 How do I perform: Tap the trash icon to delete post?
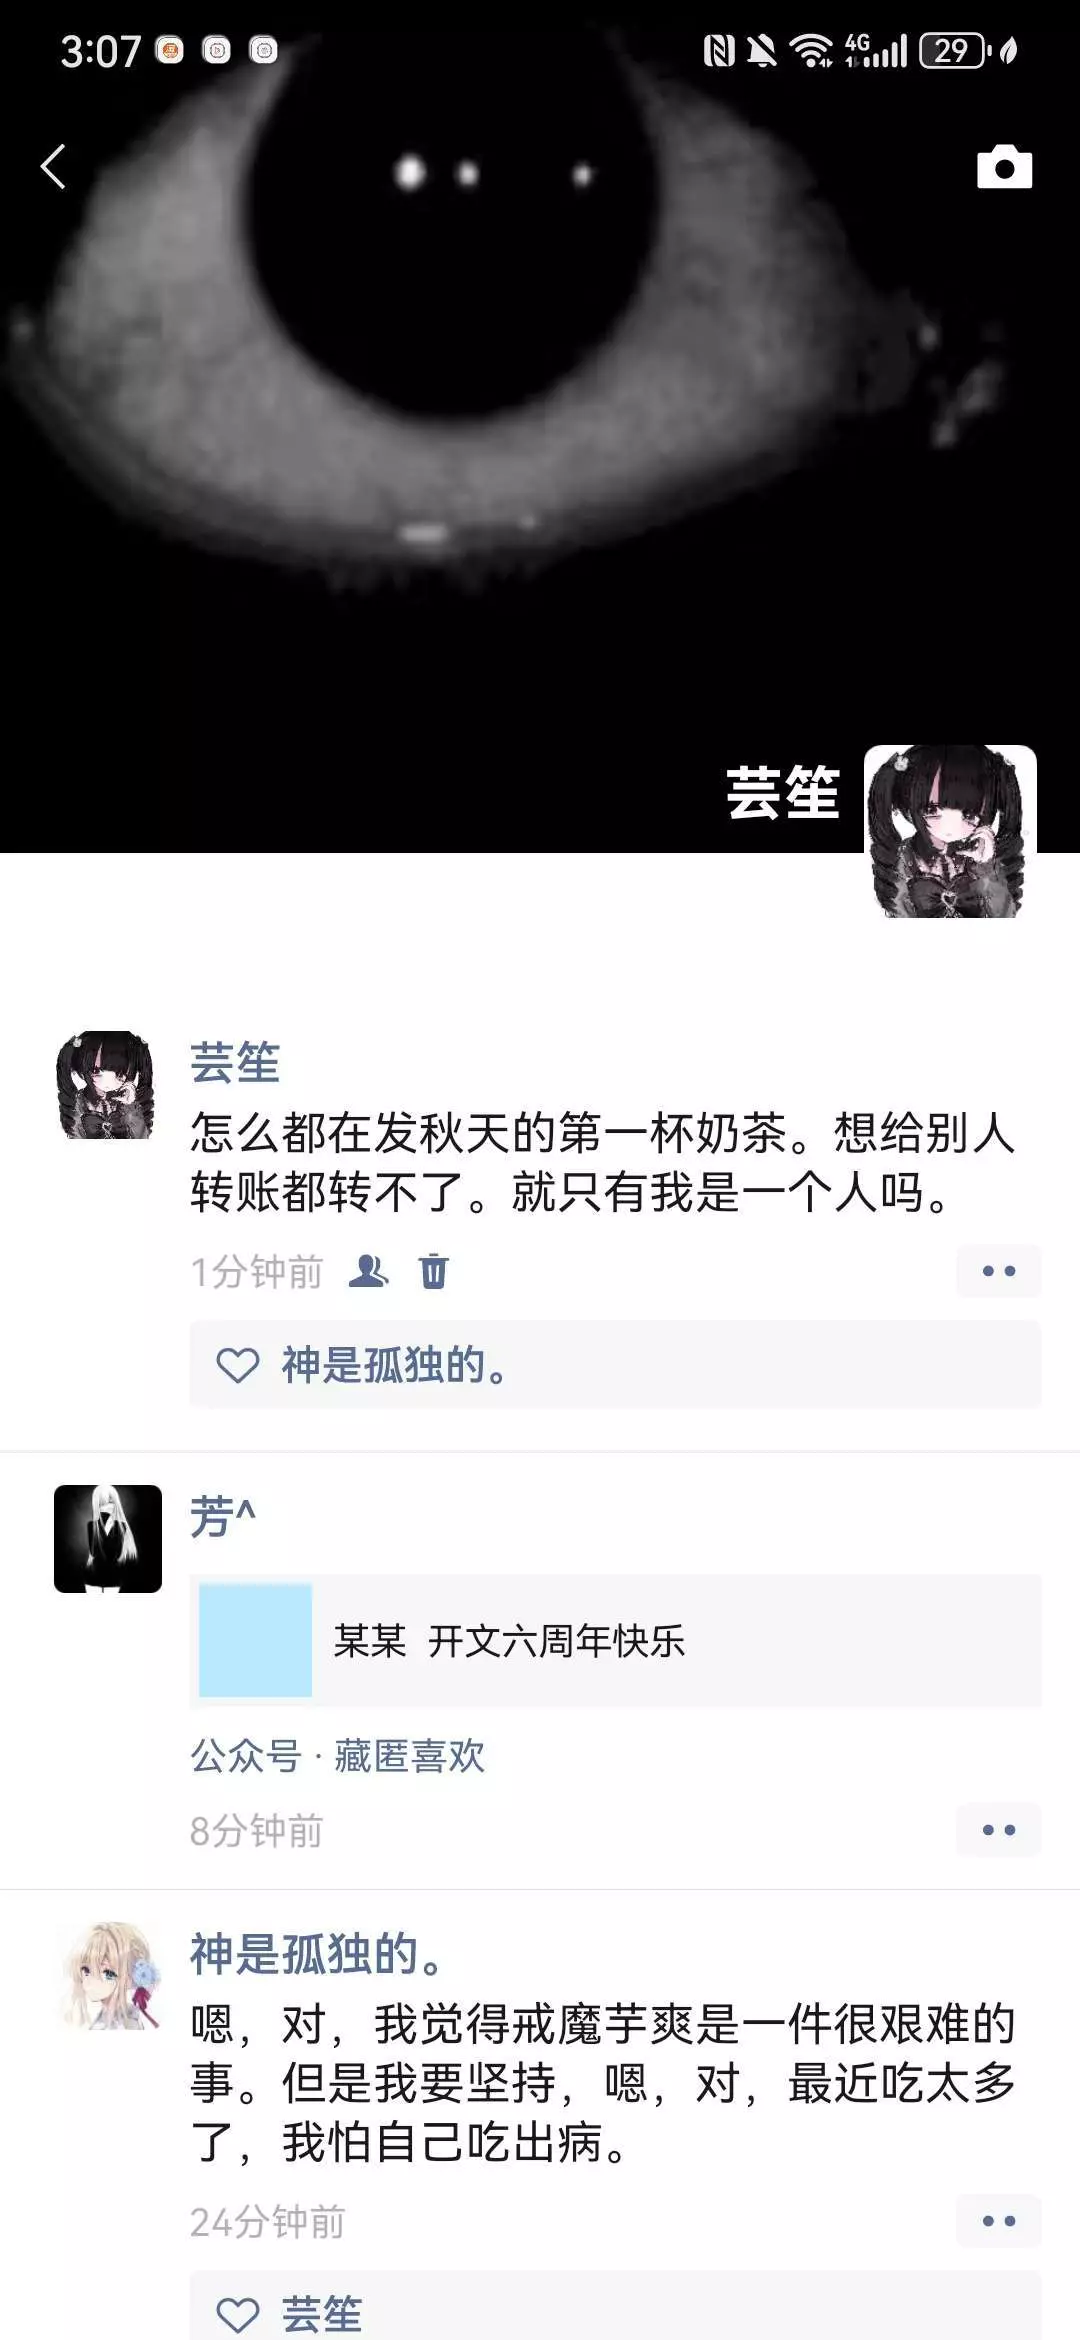pyautogui.click(x=434, y=1271)
